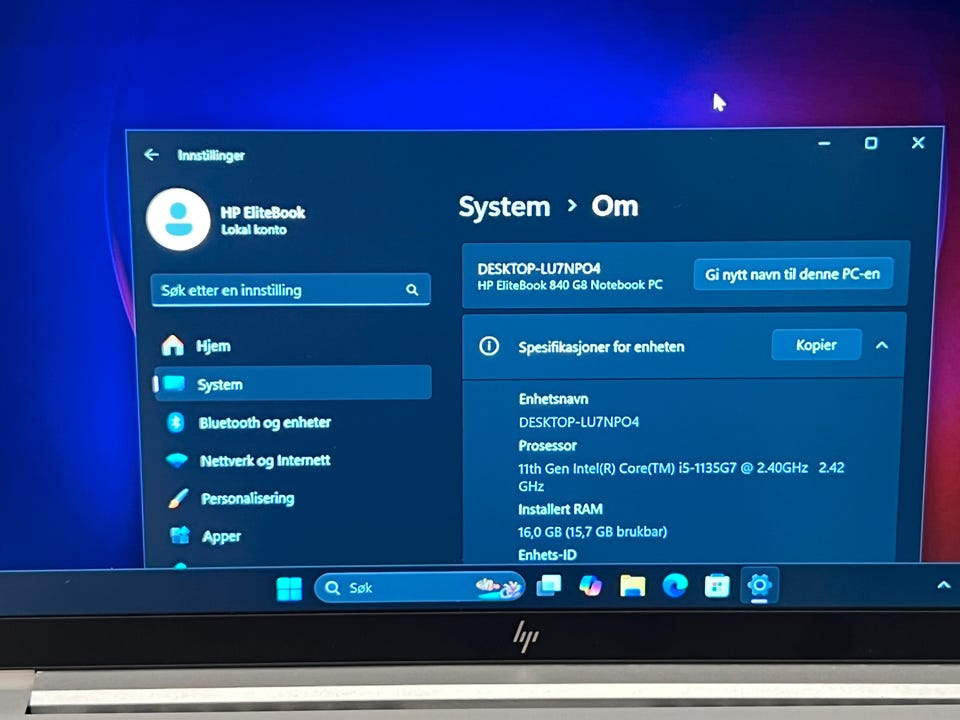The height and width of the screenshot is (720, 960).
Task: Go back with the Innstillinger arrow
Action: (151, 155)
